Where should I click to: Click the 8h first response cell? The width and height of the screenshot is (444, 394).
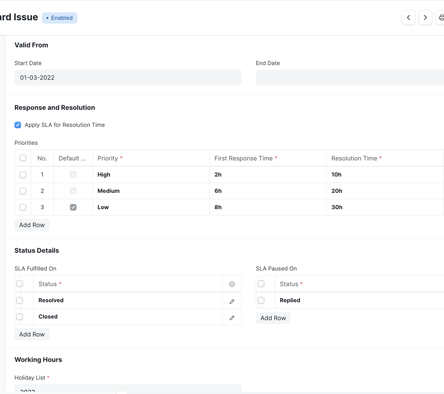[268, 207]
